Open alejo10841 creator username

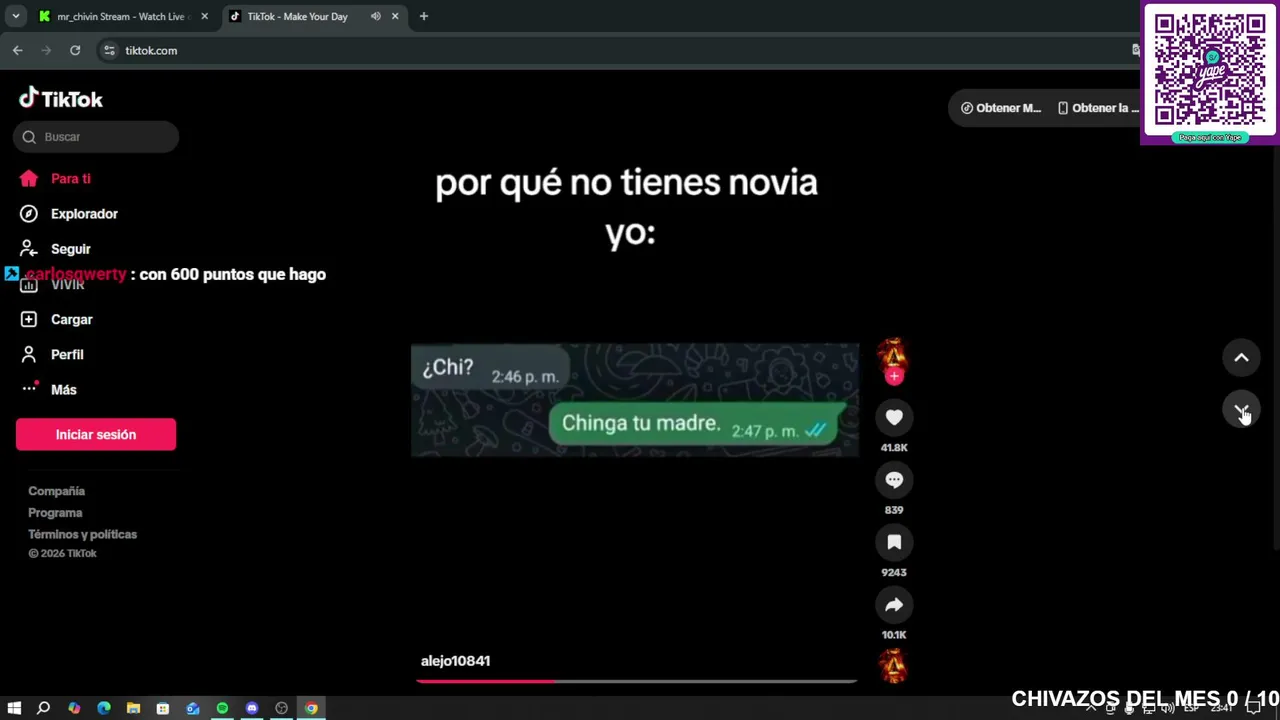[x=455, y=661]
